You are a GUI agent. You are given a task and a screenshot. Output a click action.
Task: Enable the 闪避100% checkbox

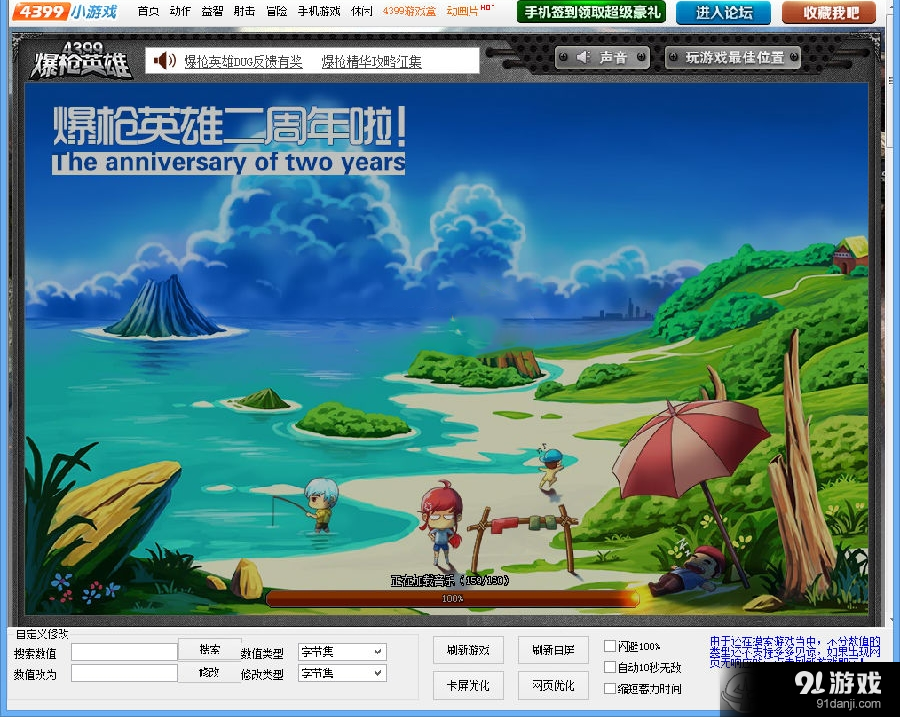[x=610, y=646]
